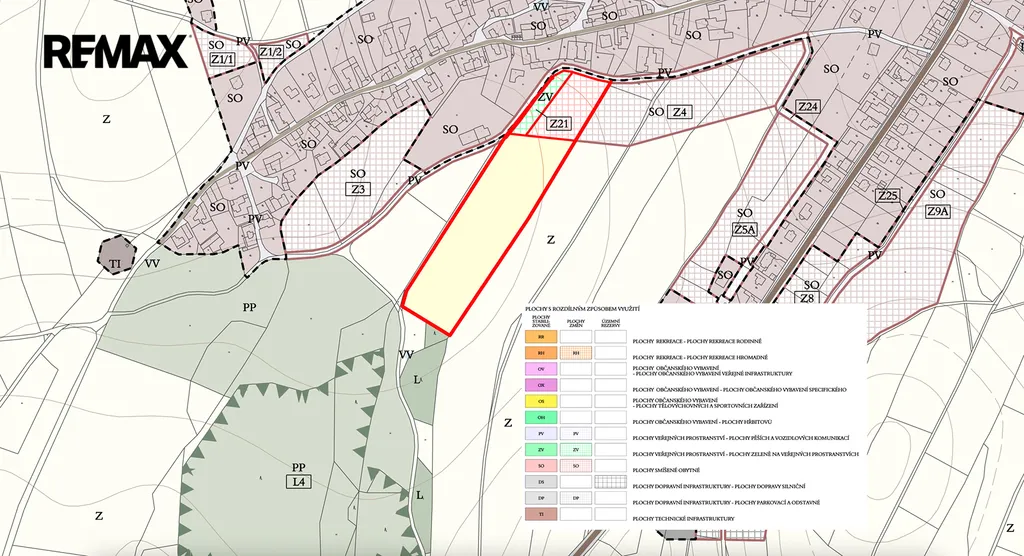Select the Z3 zone label

(358, 189)
